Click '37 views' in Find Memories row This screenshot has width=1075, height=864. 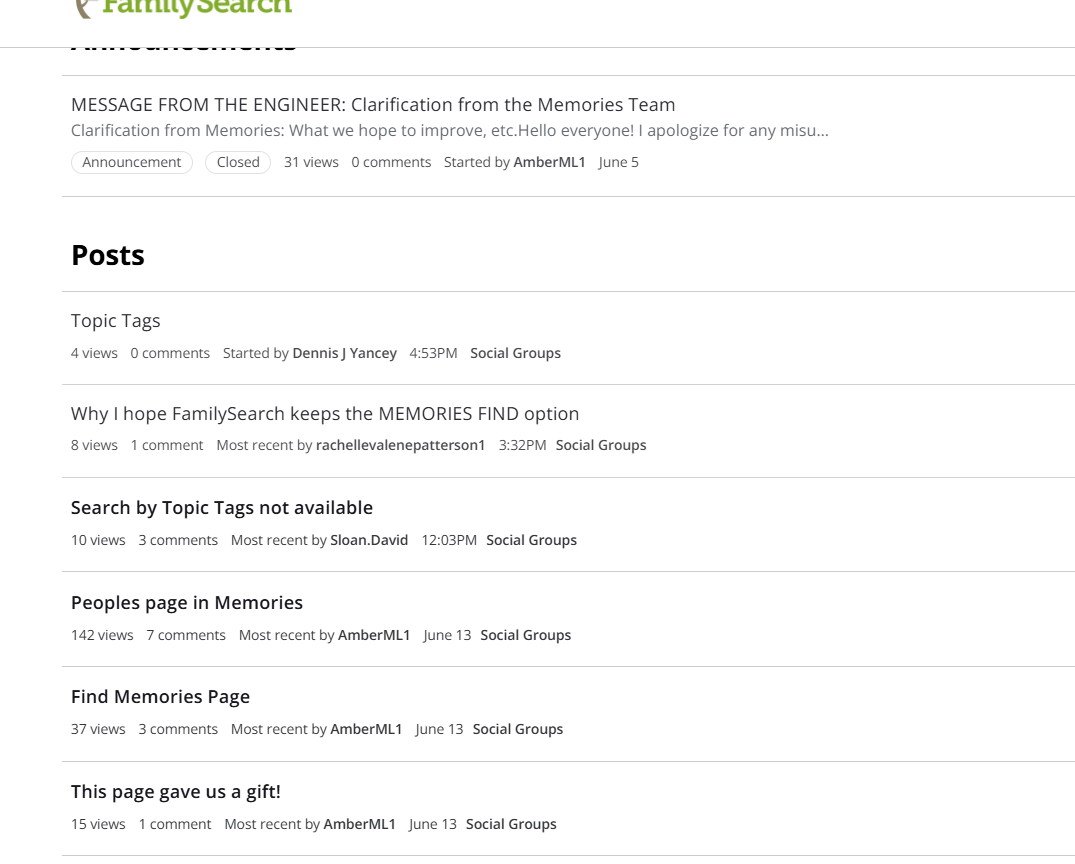tap(98, 730)
